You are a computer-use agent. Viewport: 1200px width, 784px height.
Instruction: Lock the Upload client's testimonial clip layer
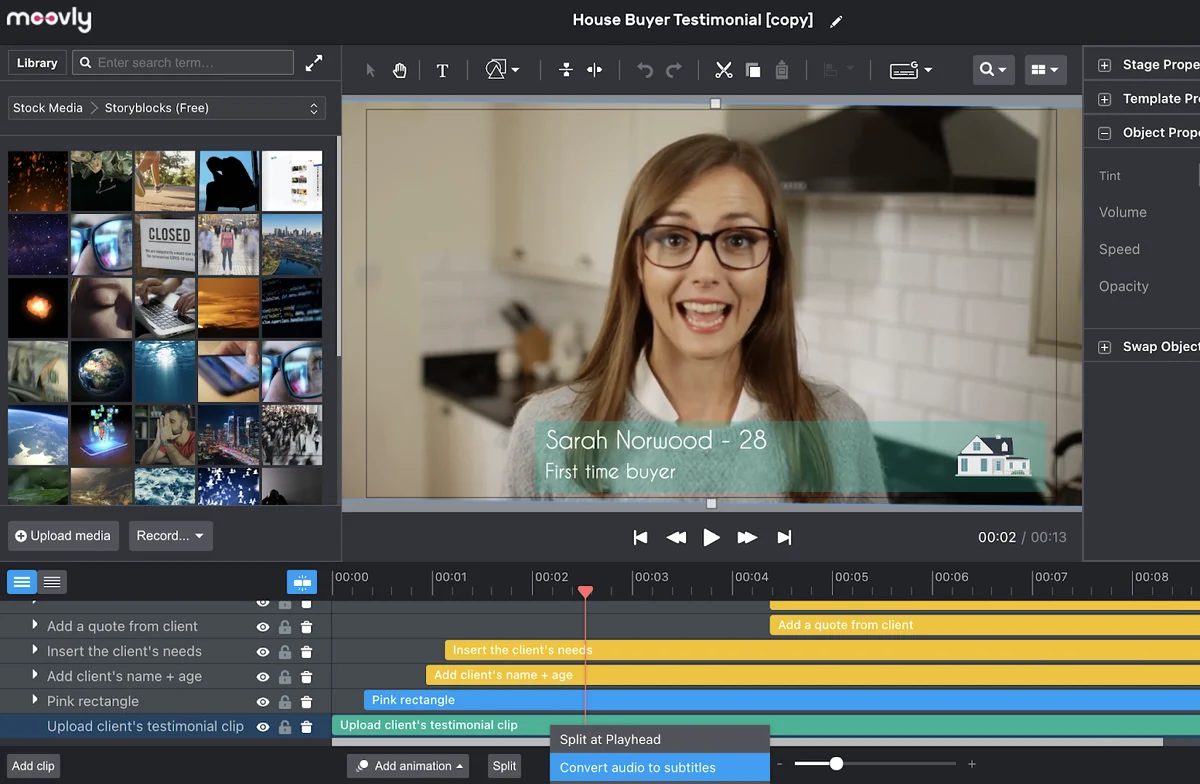pyautogui.click(x=285, y=727)
